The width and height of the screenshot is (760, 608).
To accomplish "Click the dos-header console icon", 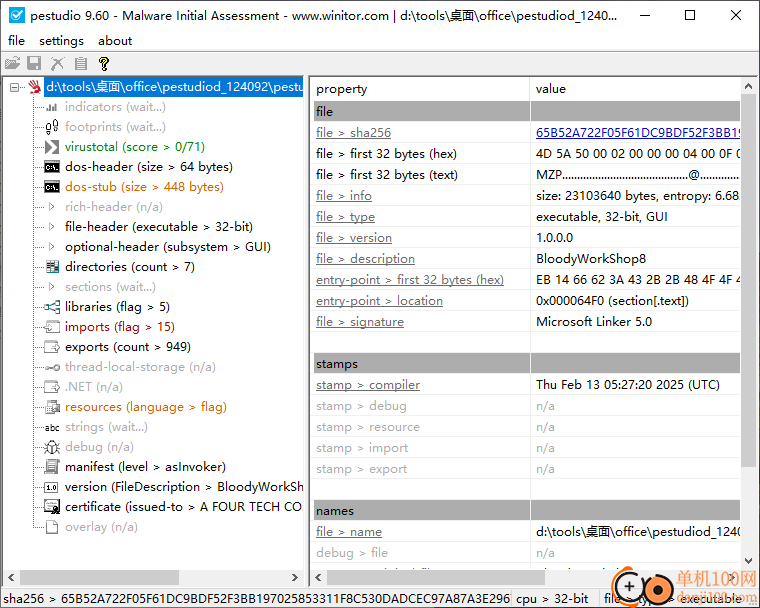I will click(52, 167).
